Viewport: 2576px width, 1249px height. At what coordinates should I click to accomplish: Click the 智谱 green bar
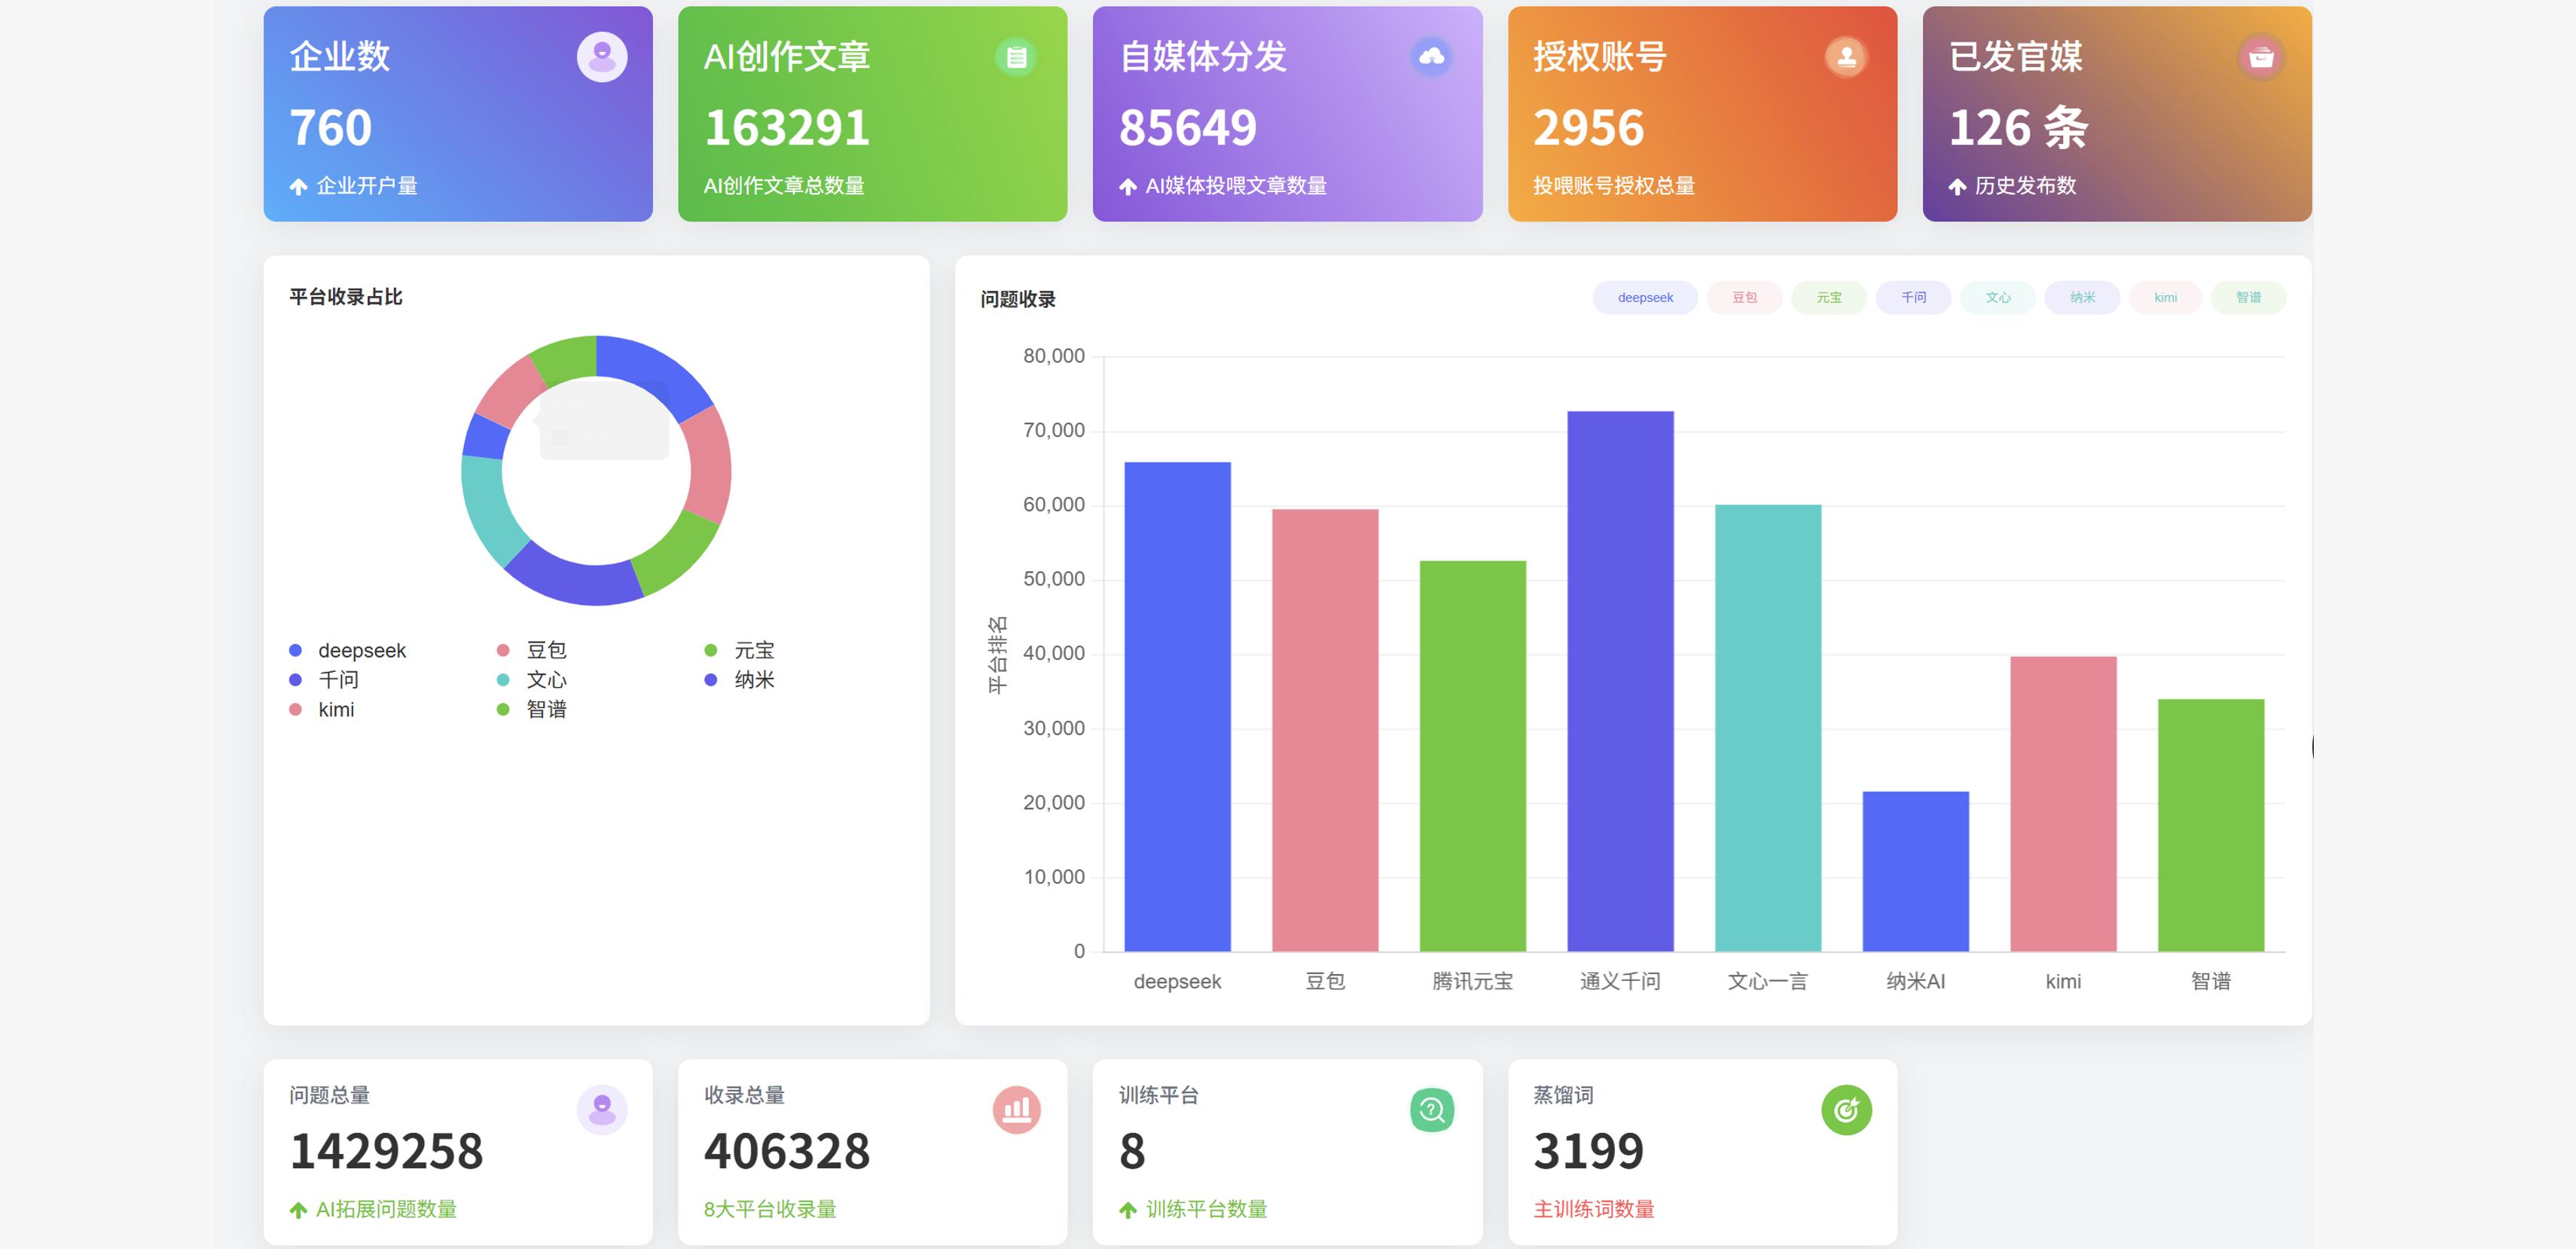point(2210,826)
